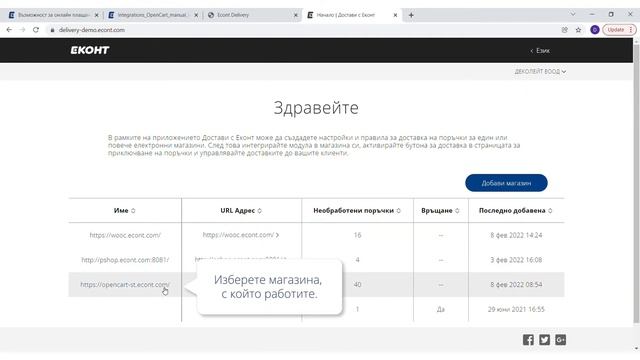Screen dimensions: 640x360
Task: Open the Език language menu
Action: tap(540, 51)
